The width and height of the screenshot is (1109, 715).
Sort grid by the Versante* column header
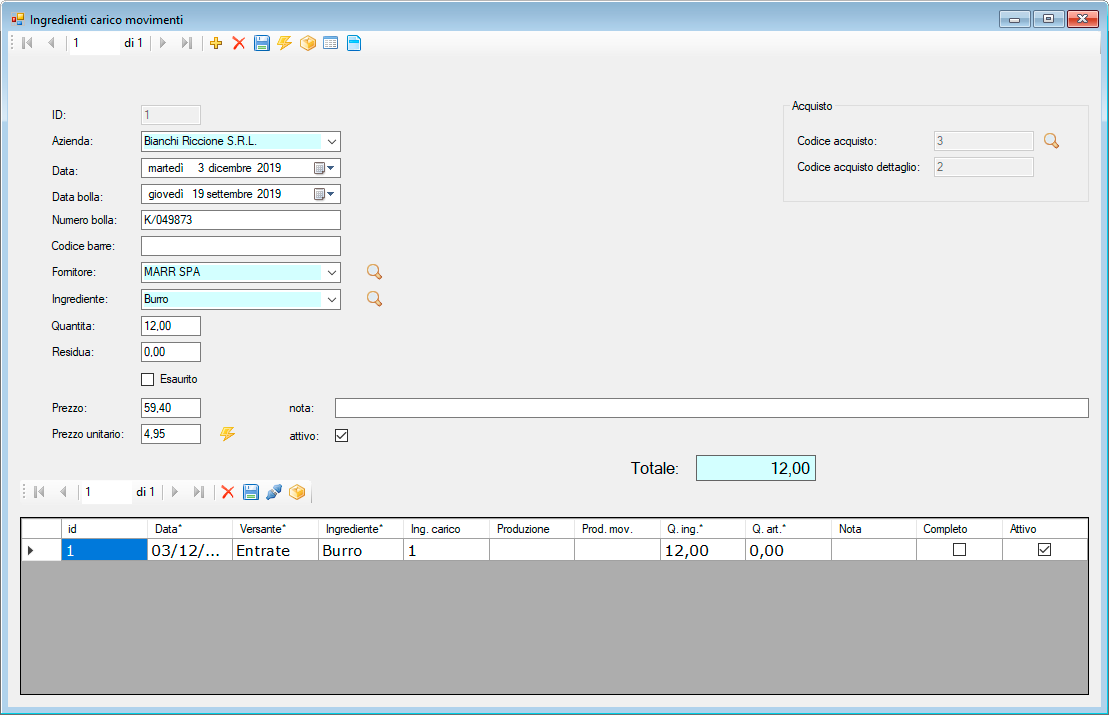click(x=275, y=529)
